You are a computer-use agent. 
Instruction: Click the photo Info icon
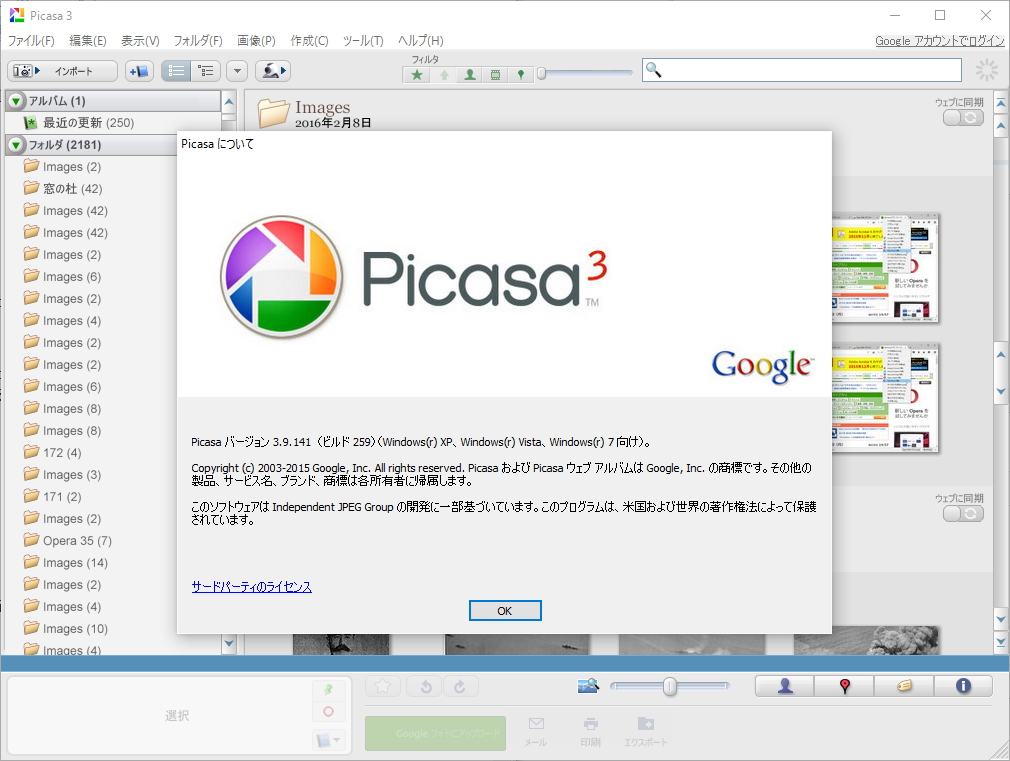coord(963,686)
